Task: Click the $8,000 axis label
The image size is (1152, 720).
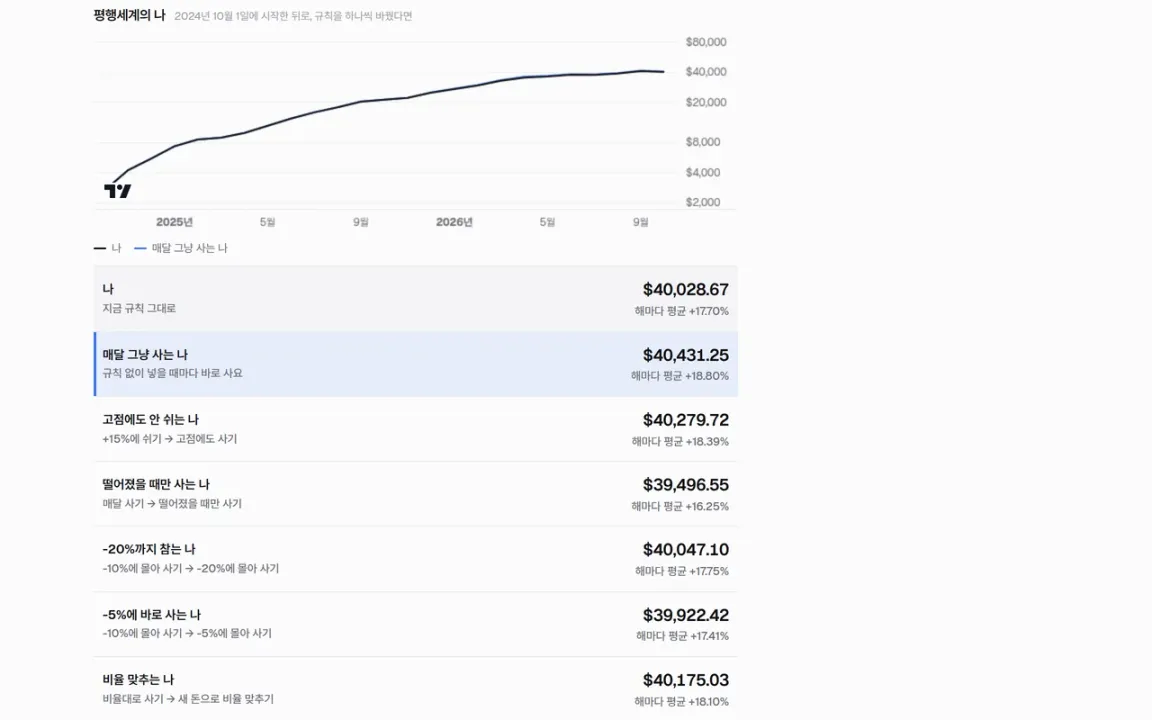Action: tap(703, 142)
